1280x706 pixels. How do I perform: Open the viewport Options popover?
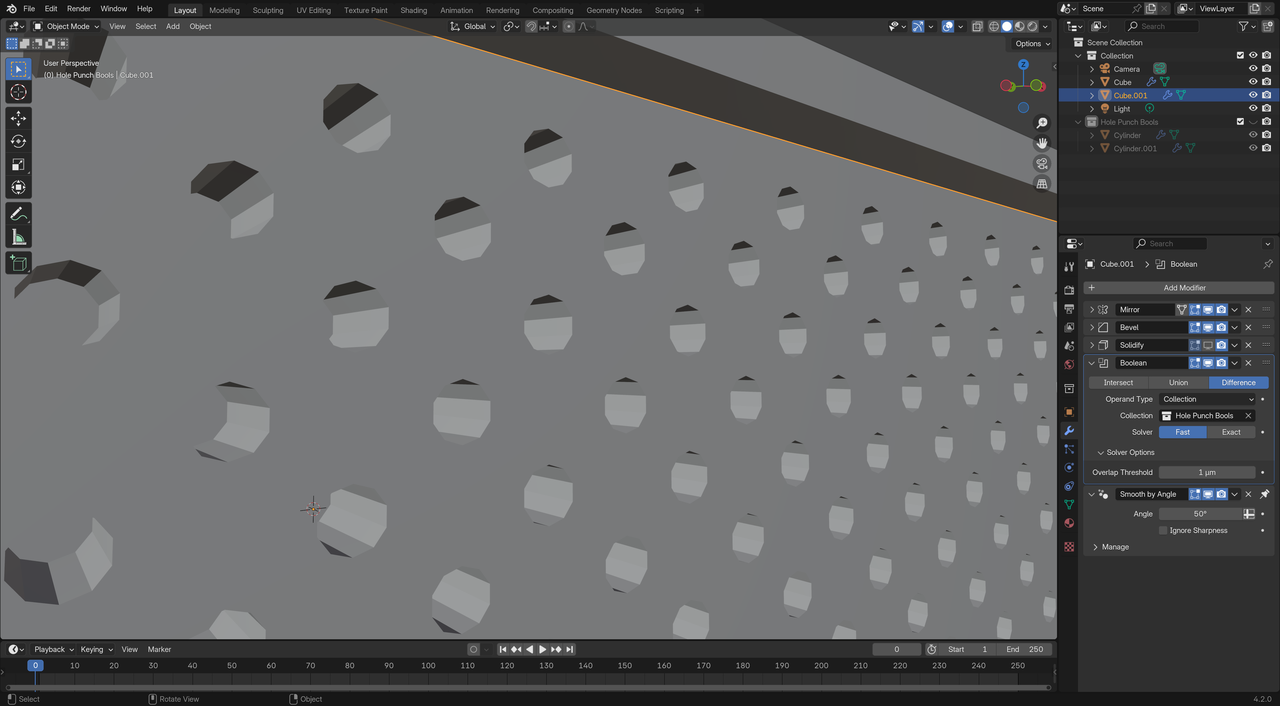[x=1031, y=43]
